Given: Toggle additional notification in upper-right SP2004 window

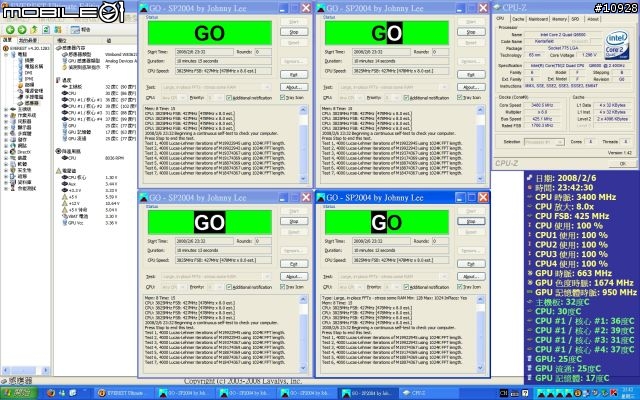Looking at the screenshot, I should 406,98.
